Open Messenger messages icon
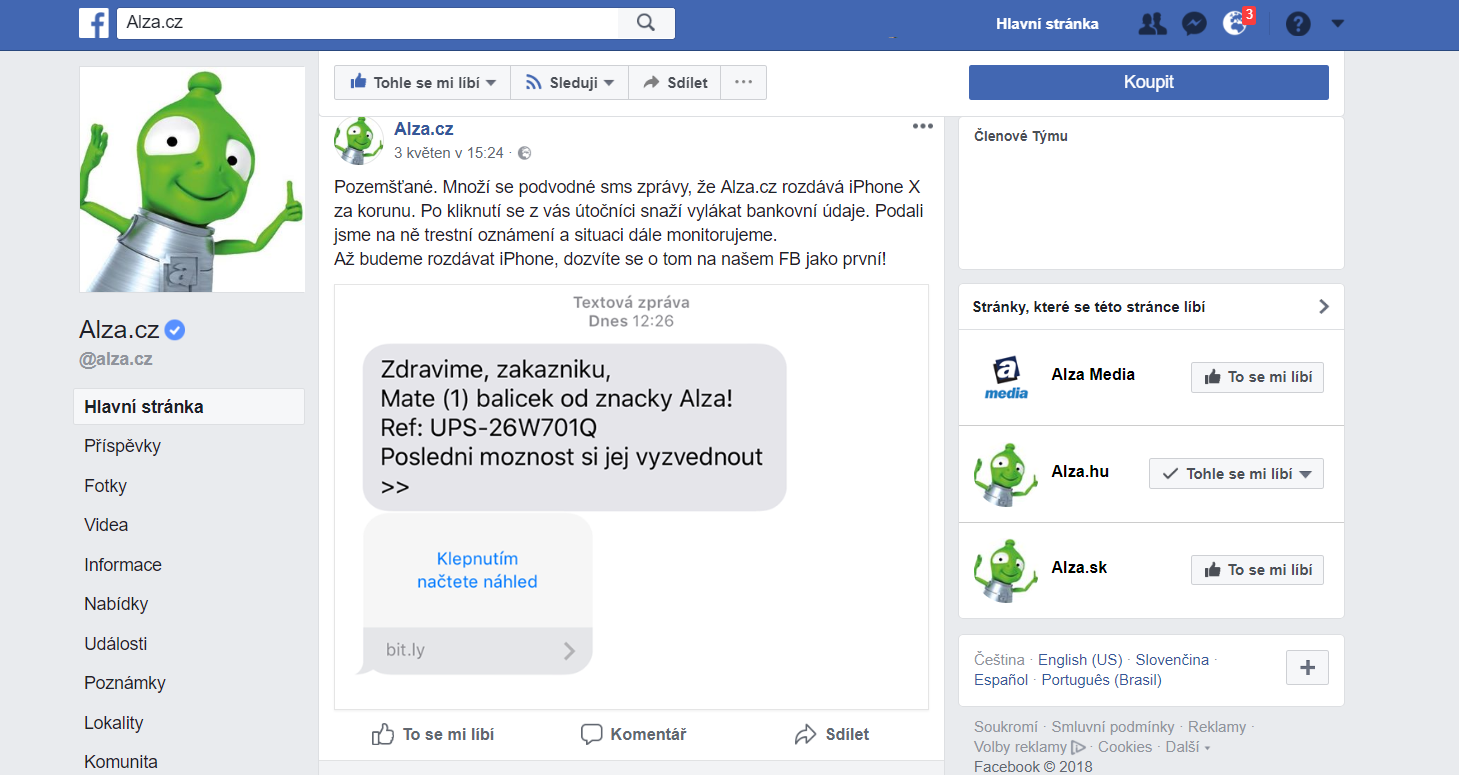This screenshot has width=1459, height=775. pyautogui.click(x=1194, y=24)
